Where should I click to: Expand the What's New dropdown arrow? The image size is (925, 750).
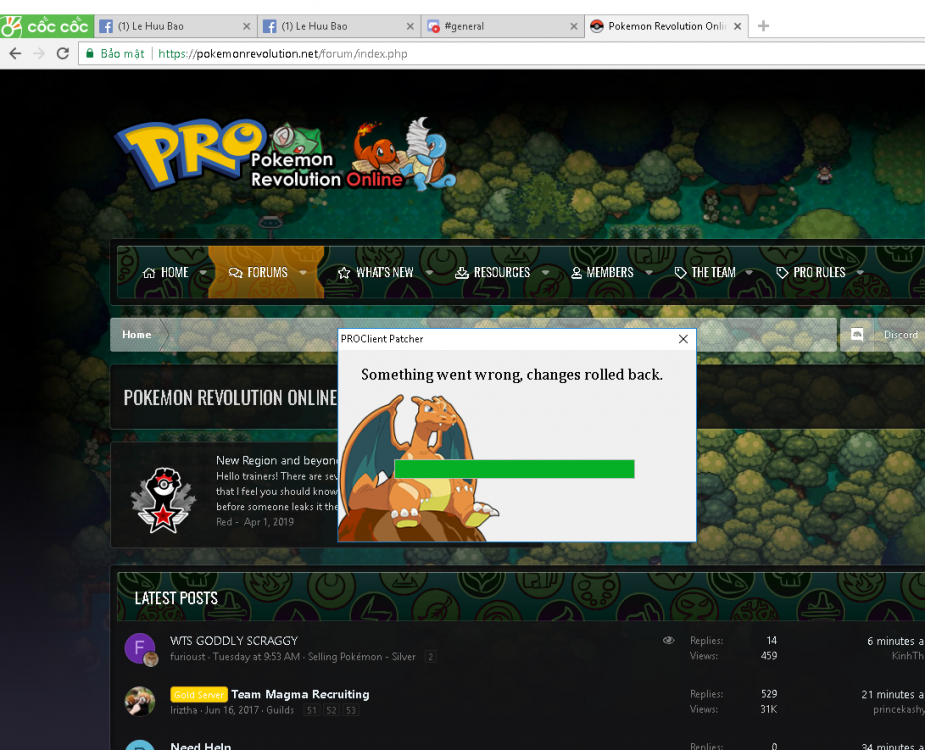click(429, 272)
